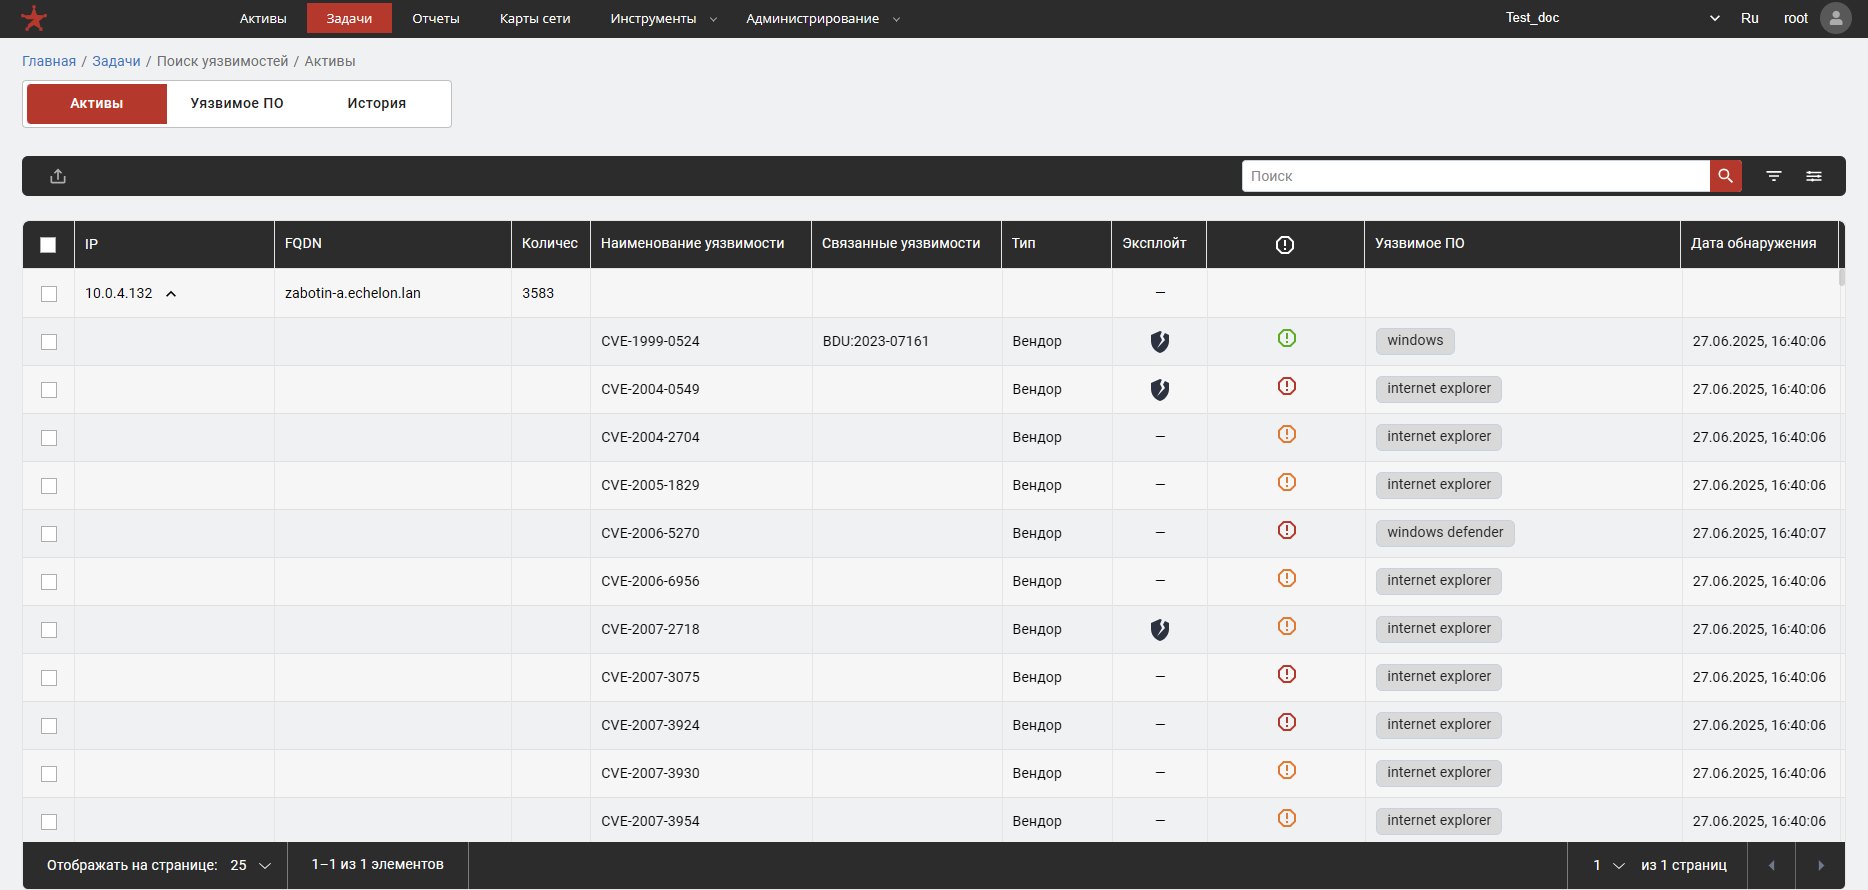The image size is (1868, 890).
Task: Open the История tab
Action: pos(376,104)
